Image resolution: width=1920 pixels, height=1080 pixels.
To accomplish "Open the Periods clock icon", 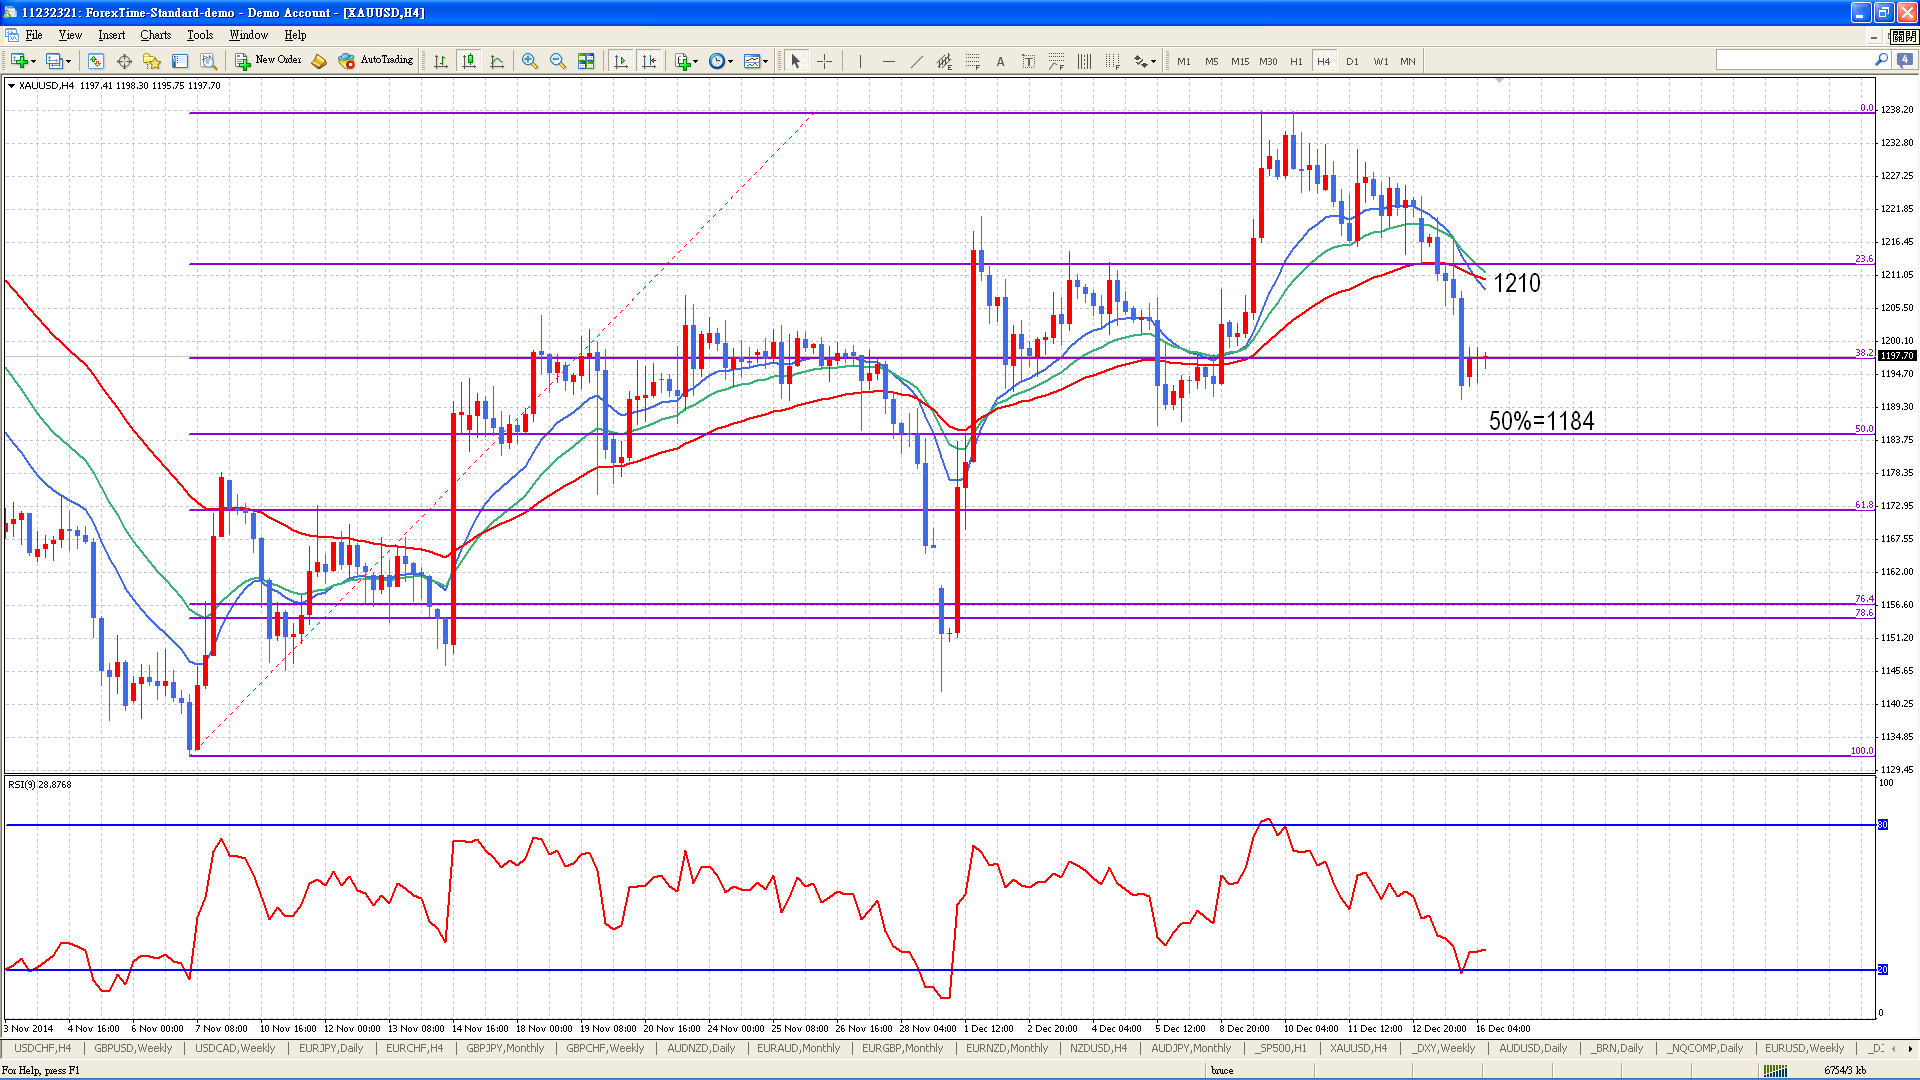I will click(717, 61).
